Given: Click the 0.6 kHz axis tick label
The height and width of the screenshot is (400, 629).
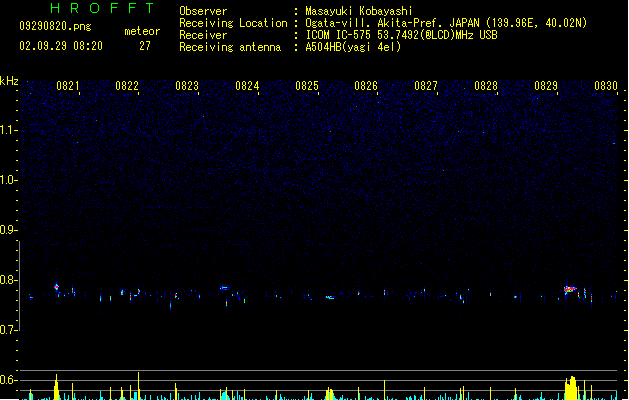Looking at the screenshot, I should click(x=8, y=380).
